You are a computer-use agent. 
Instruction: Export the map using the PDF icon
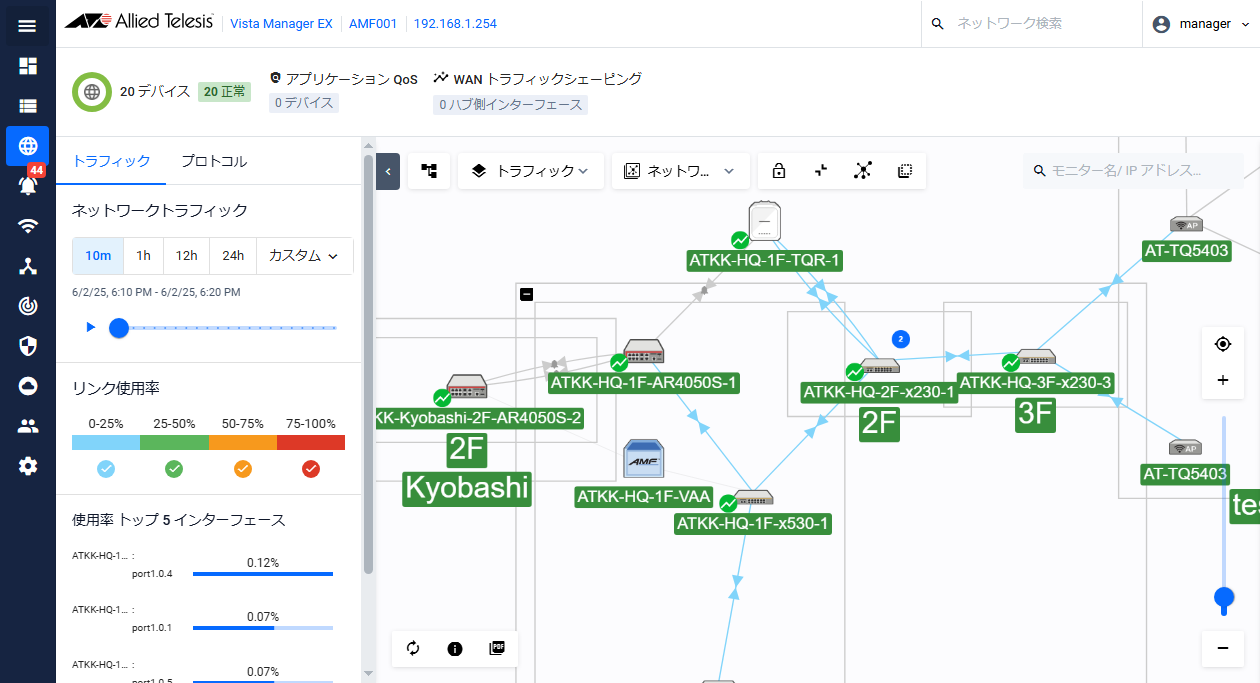coord(497,648)
